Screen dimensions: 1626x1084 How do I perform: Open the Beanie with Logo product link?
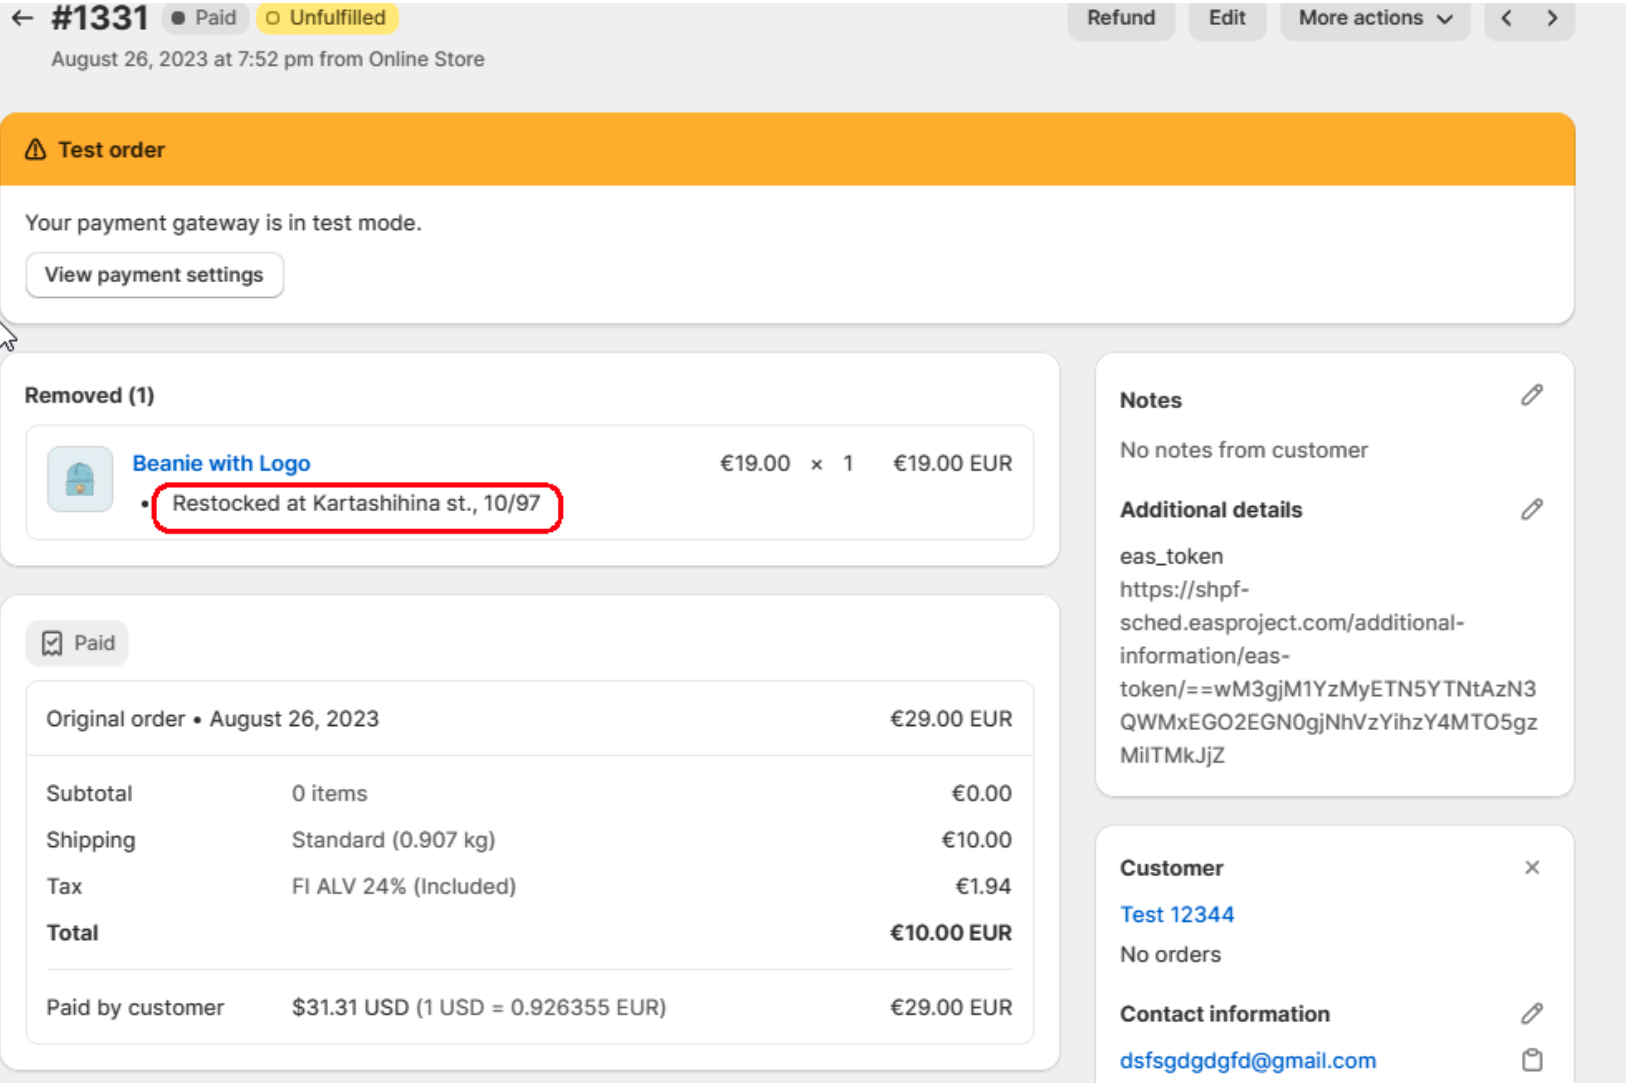coord(221,463)
